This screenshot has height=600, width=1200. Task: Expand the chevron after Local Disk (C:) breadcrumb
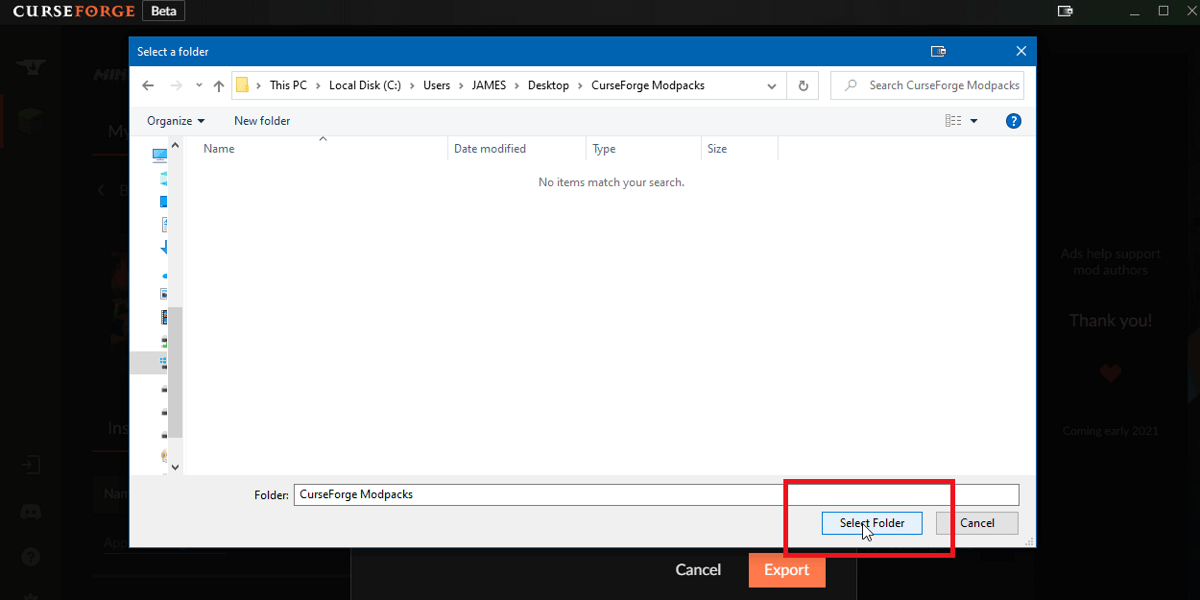click(412, 86)
